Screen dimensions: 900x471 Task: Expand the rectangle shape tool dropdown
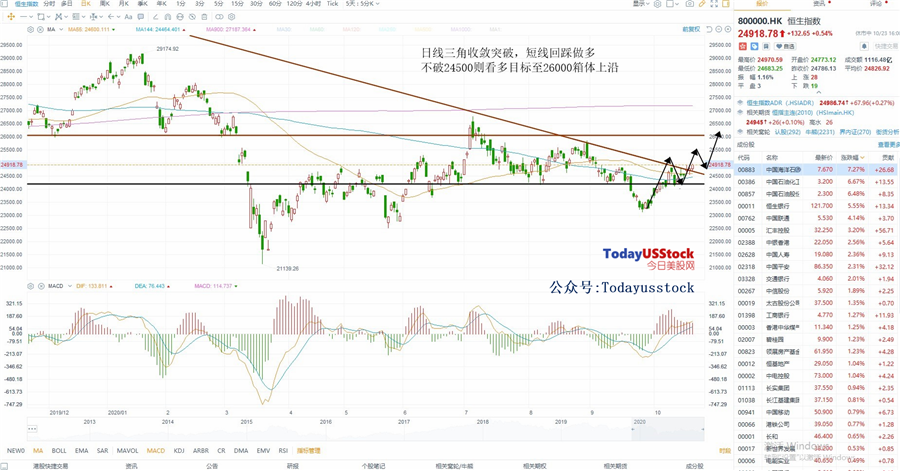(48, 17)
